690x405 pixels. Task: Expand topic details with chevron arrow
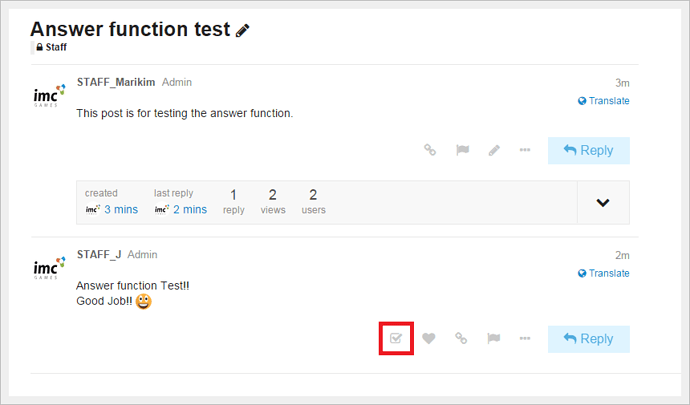tap(603, 202)
